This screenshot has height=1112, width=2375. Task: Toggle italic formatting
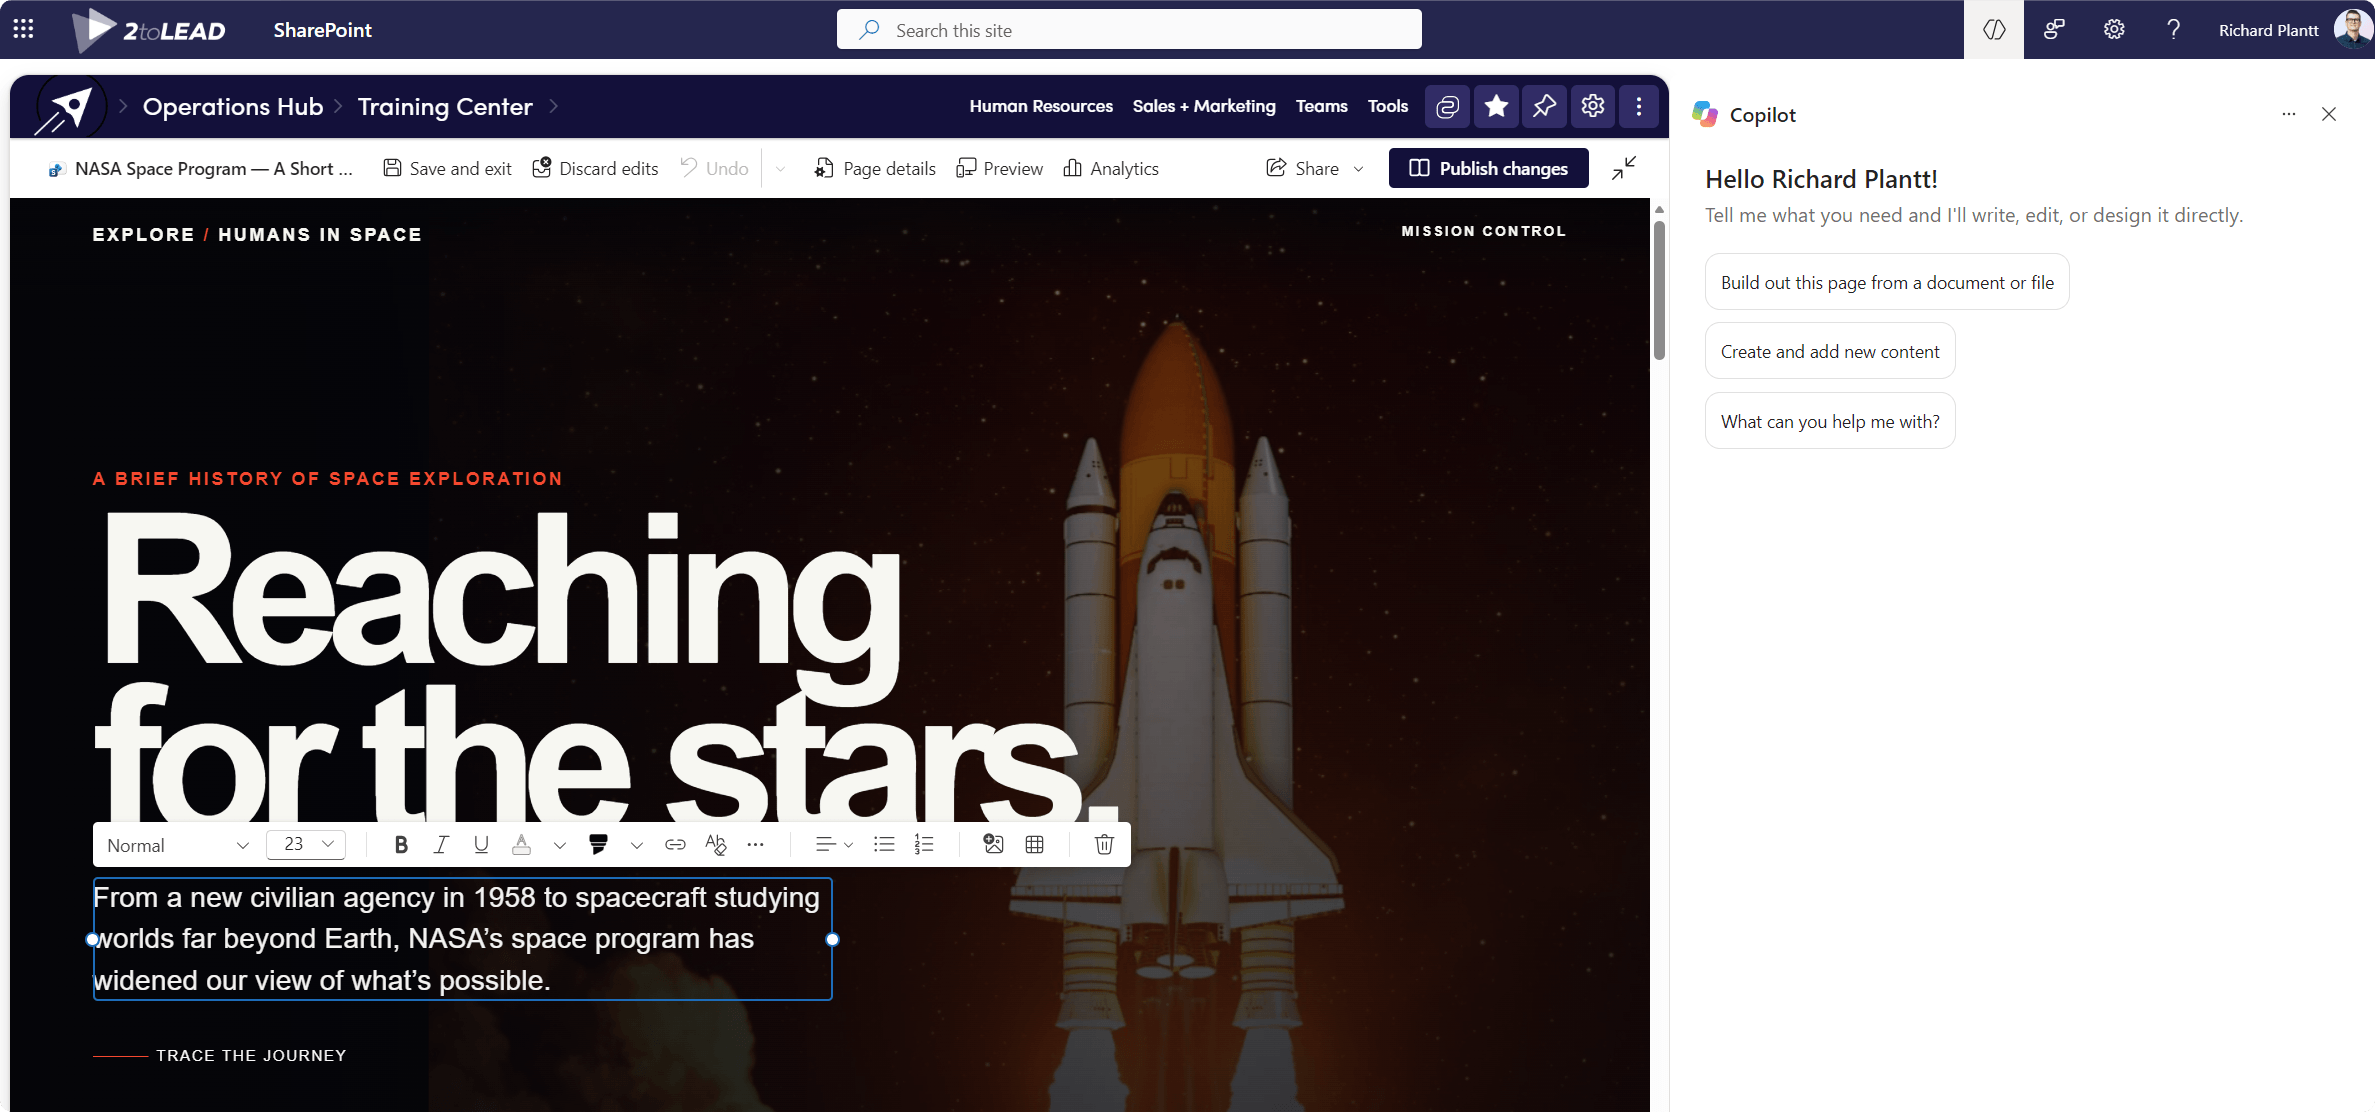pyautogui.click(x=441, y=845)
